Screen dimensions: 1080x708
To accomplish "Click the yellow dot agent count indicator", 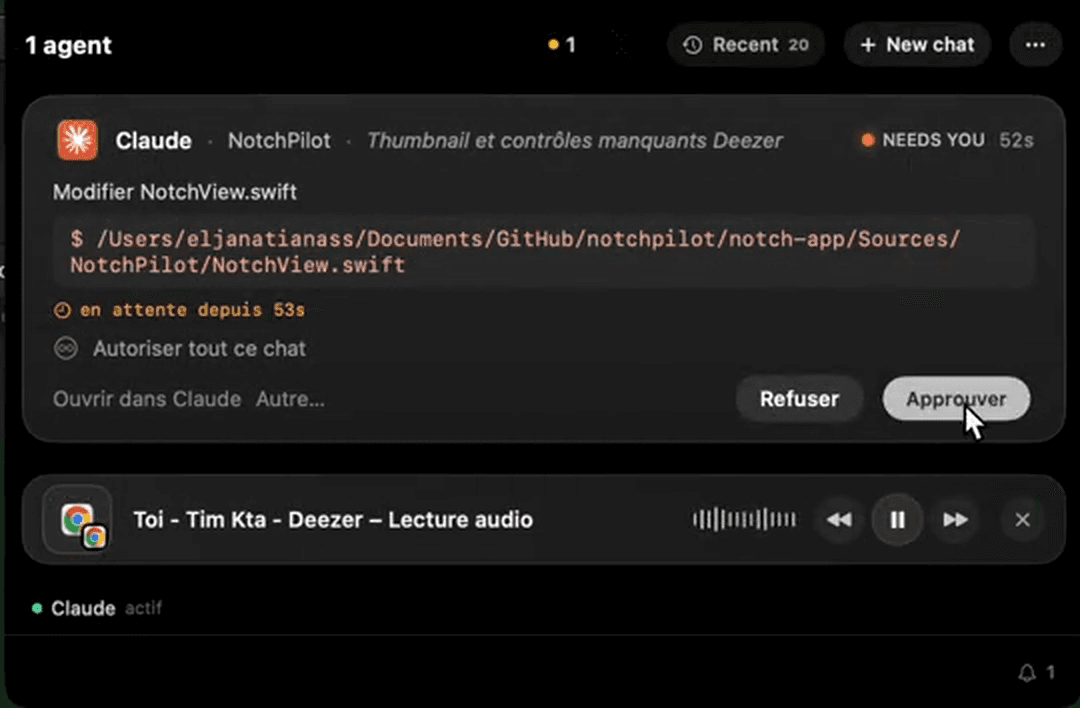I will [x=561, y=45].
